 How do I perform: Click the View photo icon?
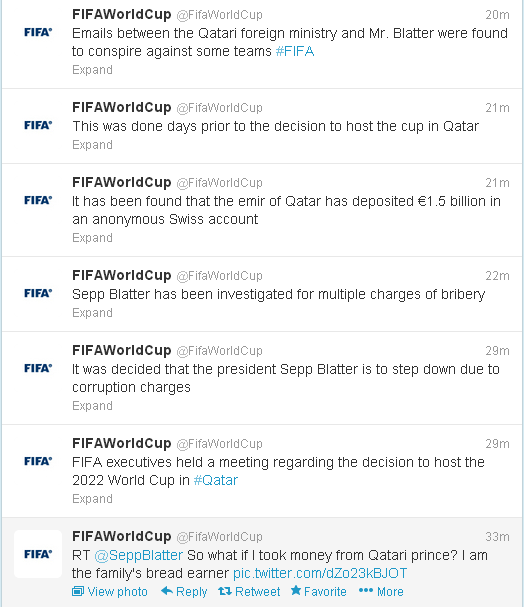(x=78, y=591)
